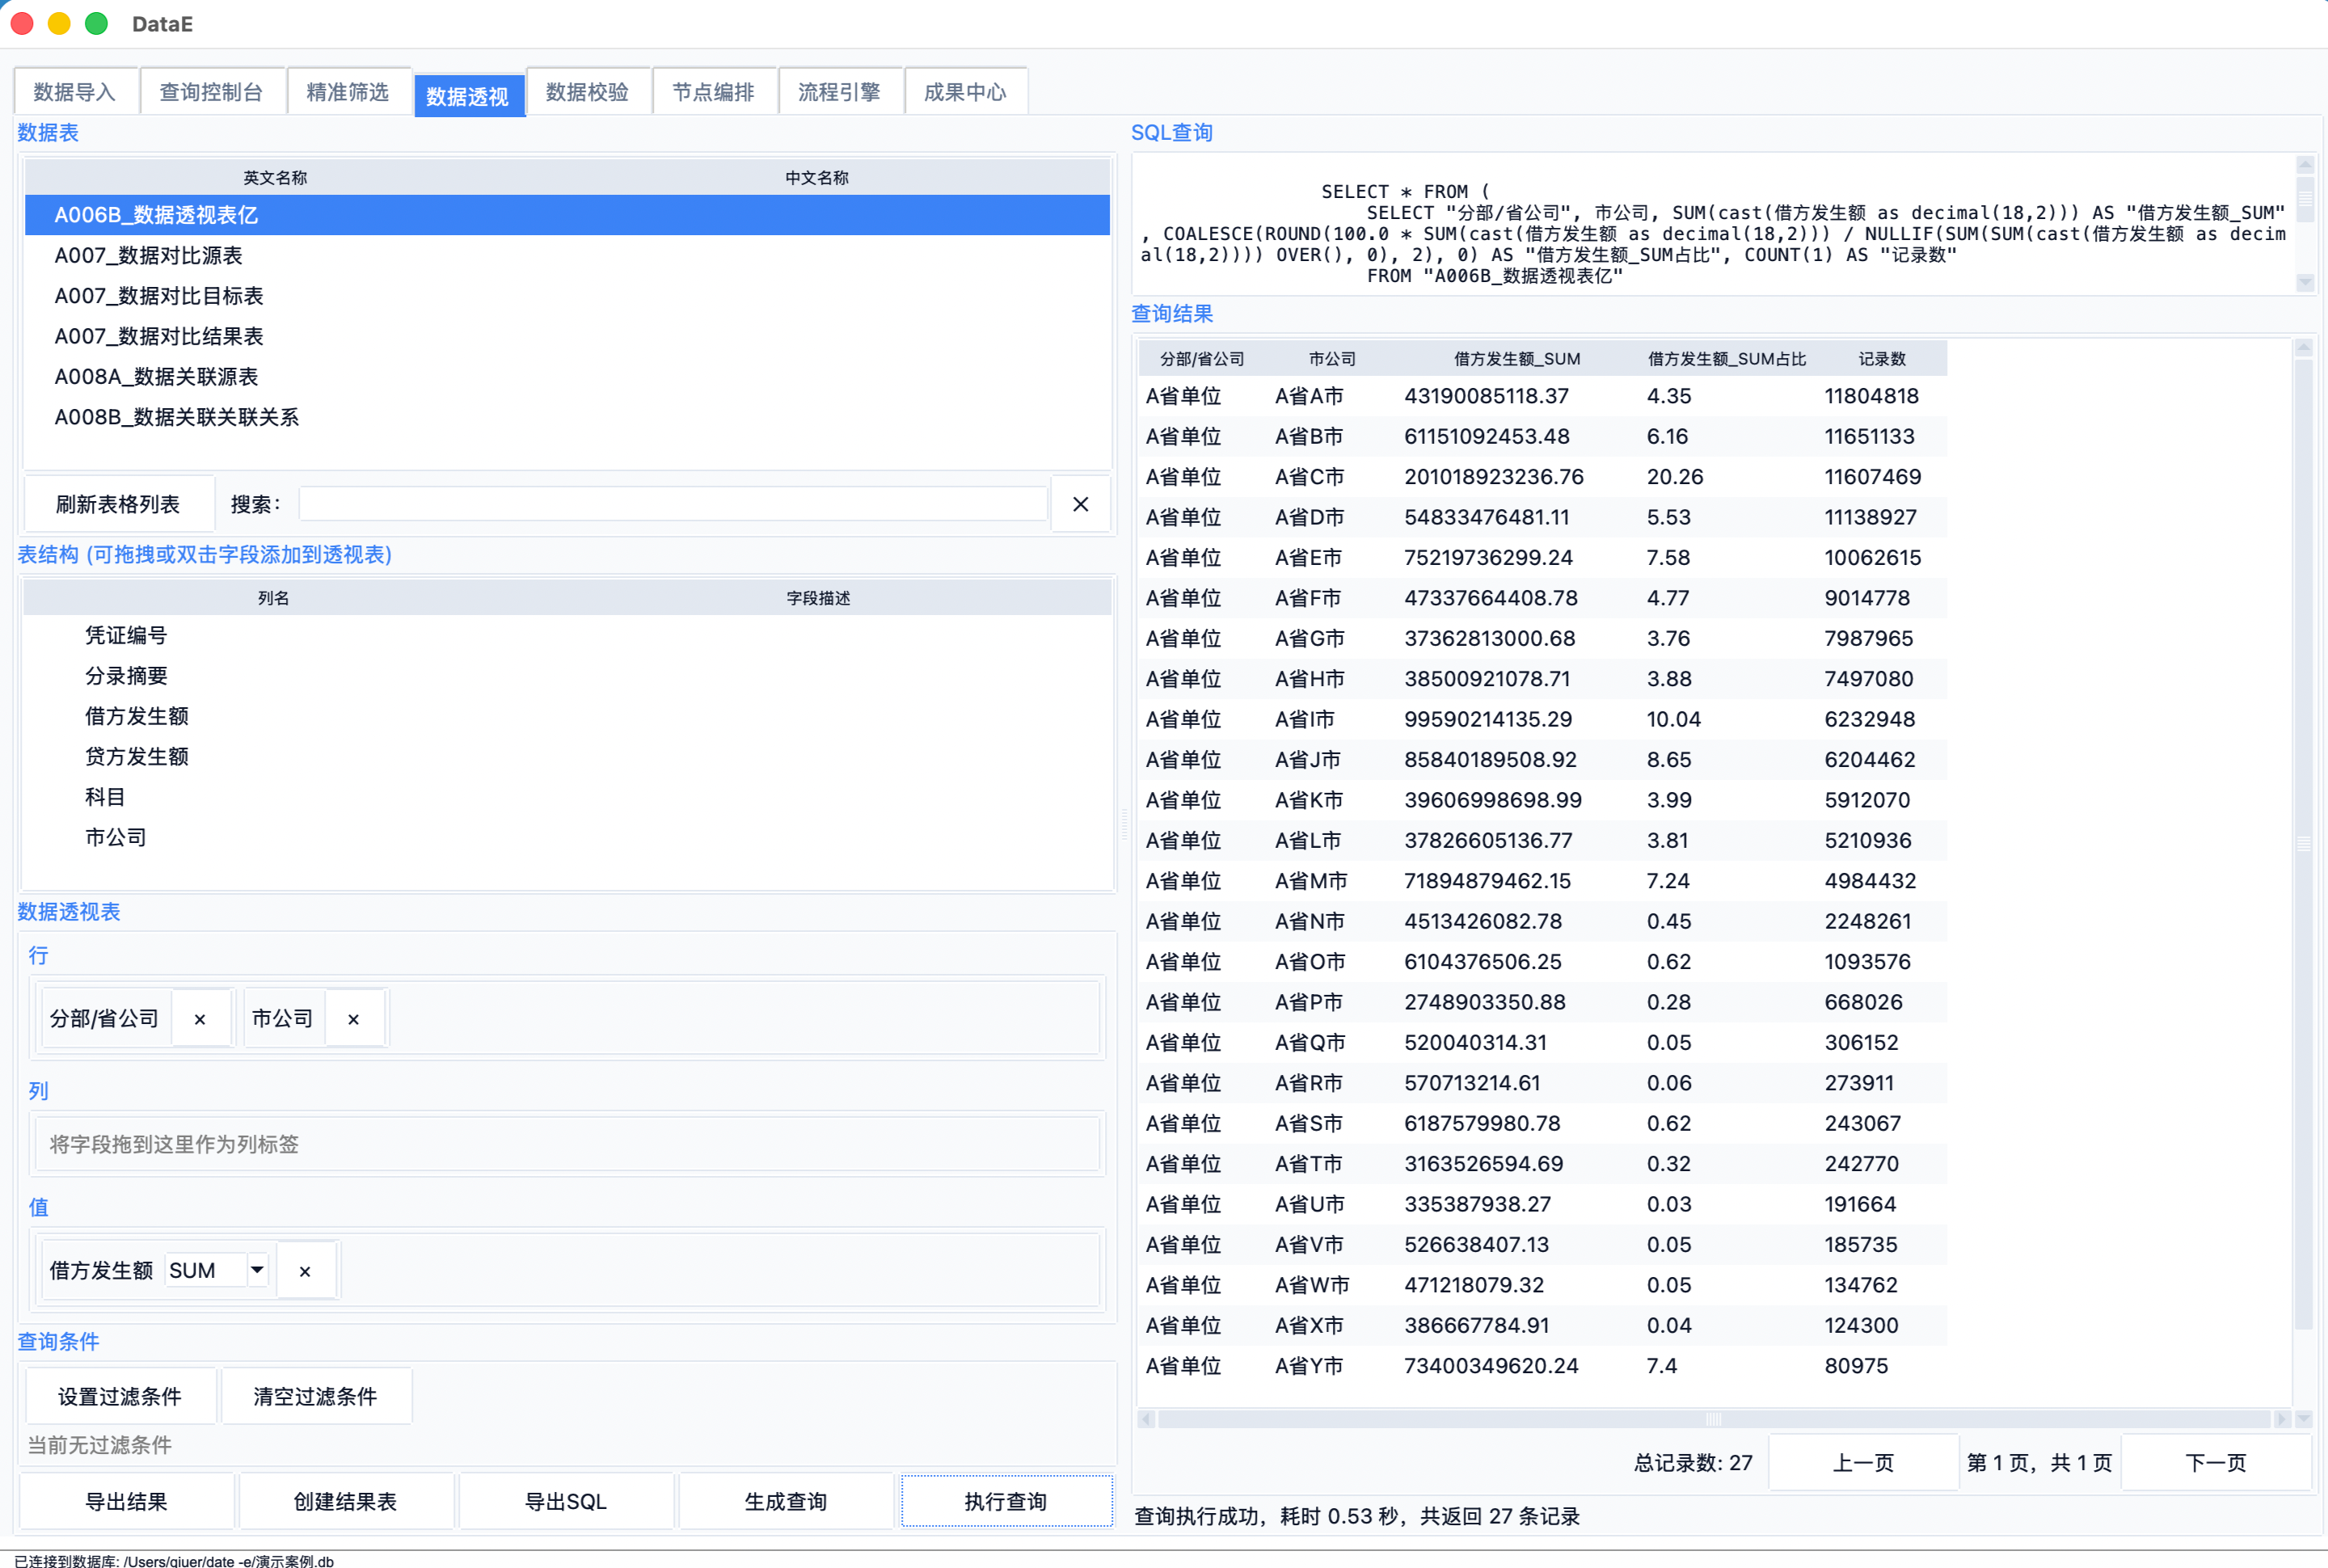Click 刷新表格列表 button
The image size is (2328, 1568).
118,504
